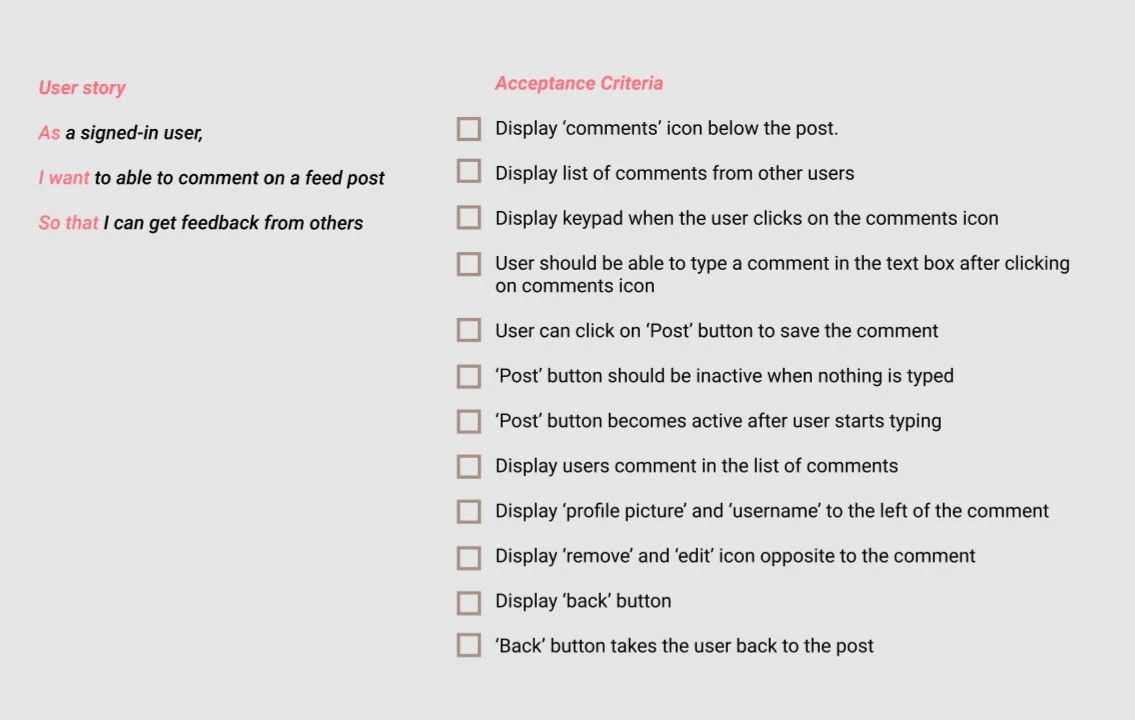Click the 'User story' heading

[x=82, y=88]
